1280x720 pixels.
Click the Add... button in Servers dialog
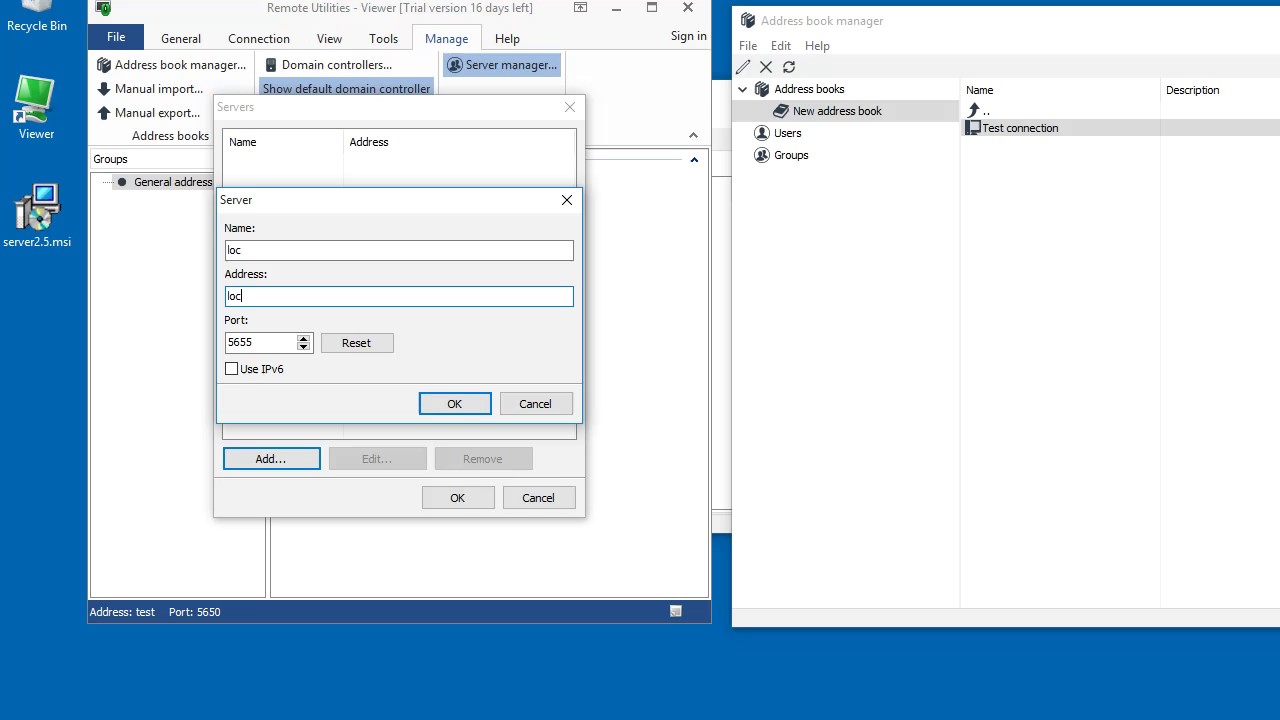point(271,459)
